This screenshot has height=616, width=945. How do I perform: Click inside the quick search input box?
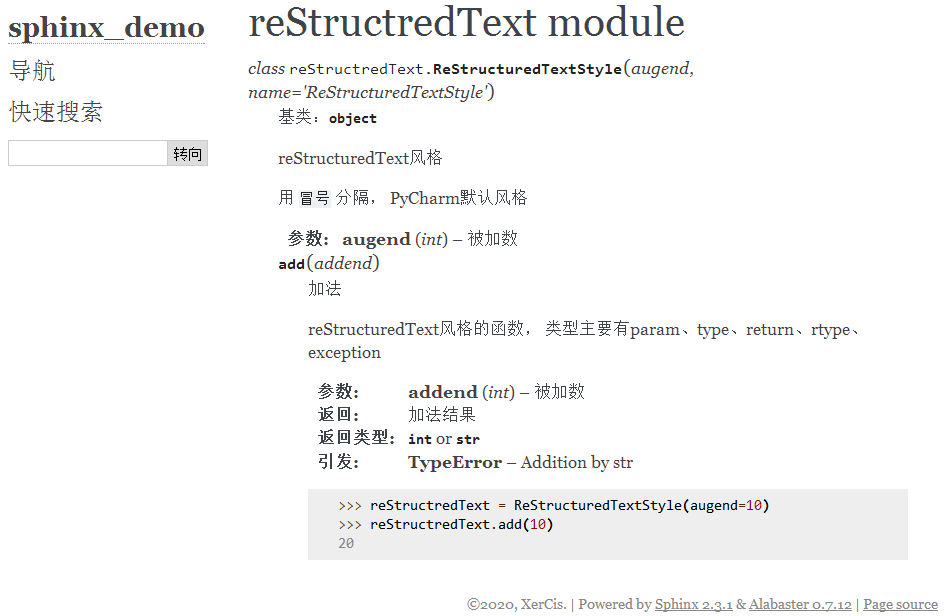tap(86, 153)
